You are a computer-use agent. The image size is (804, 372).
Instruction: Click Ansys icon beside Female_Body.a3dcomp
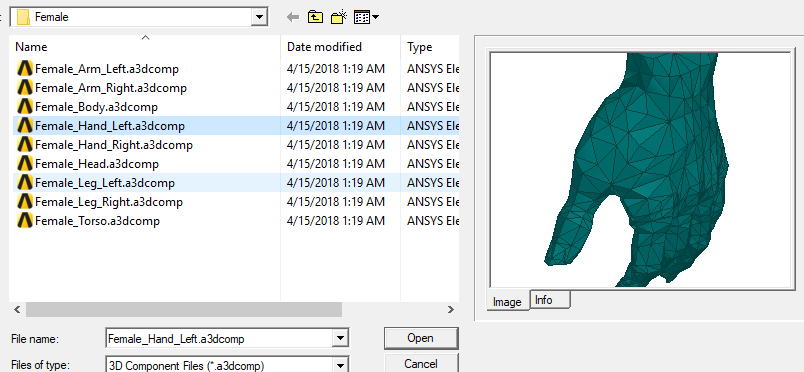pos(25,107)
